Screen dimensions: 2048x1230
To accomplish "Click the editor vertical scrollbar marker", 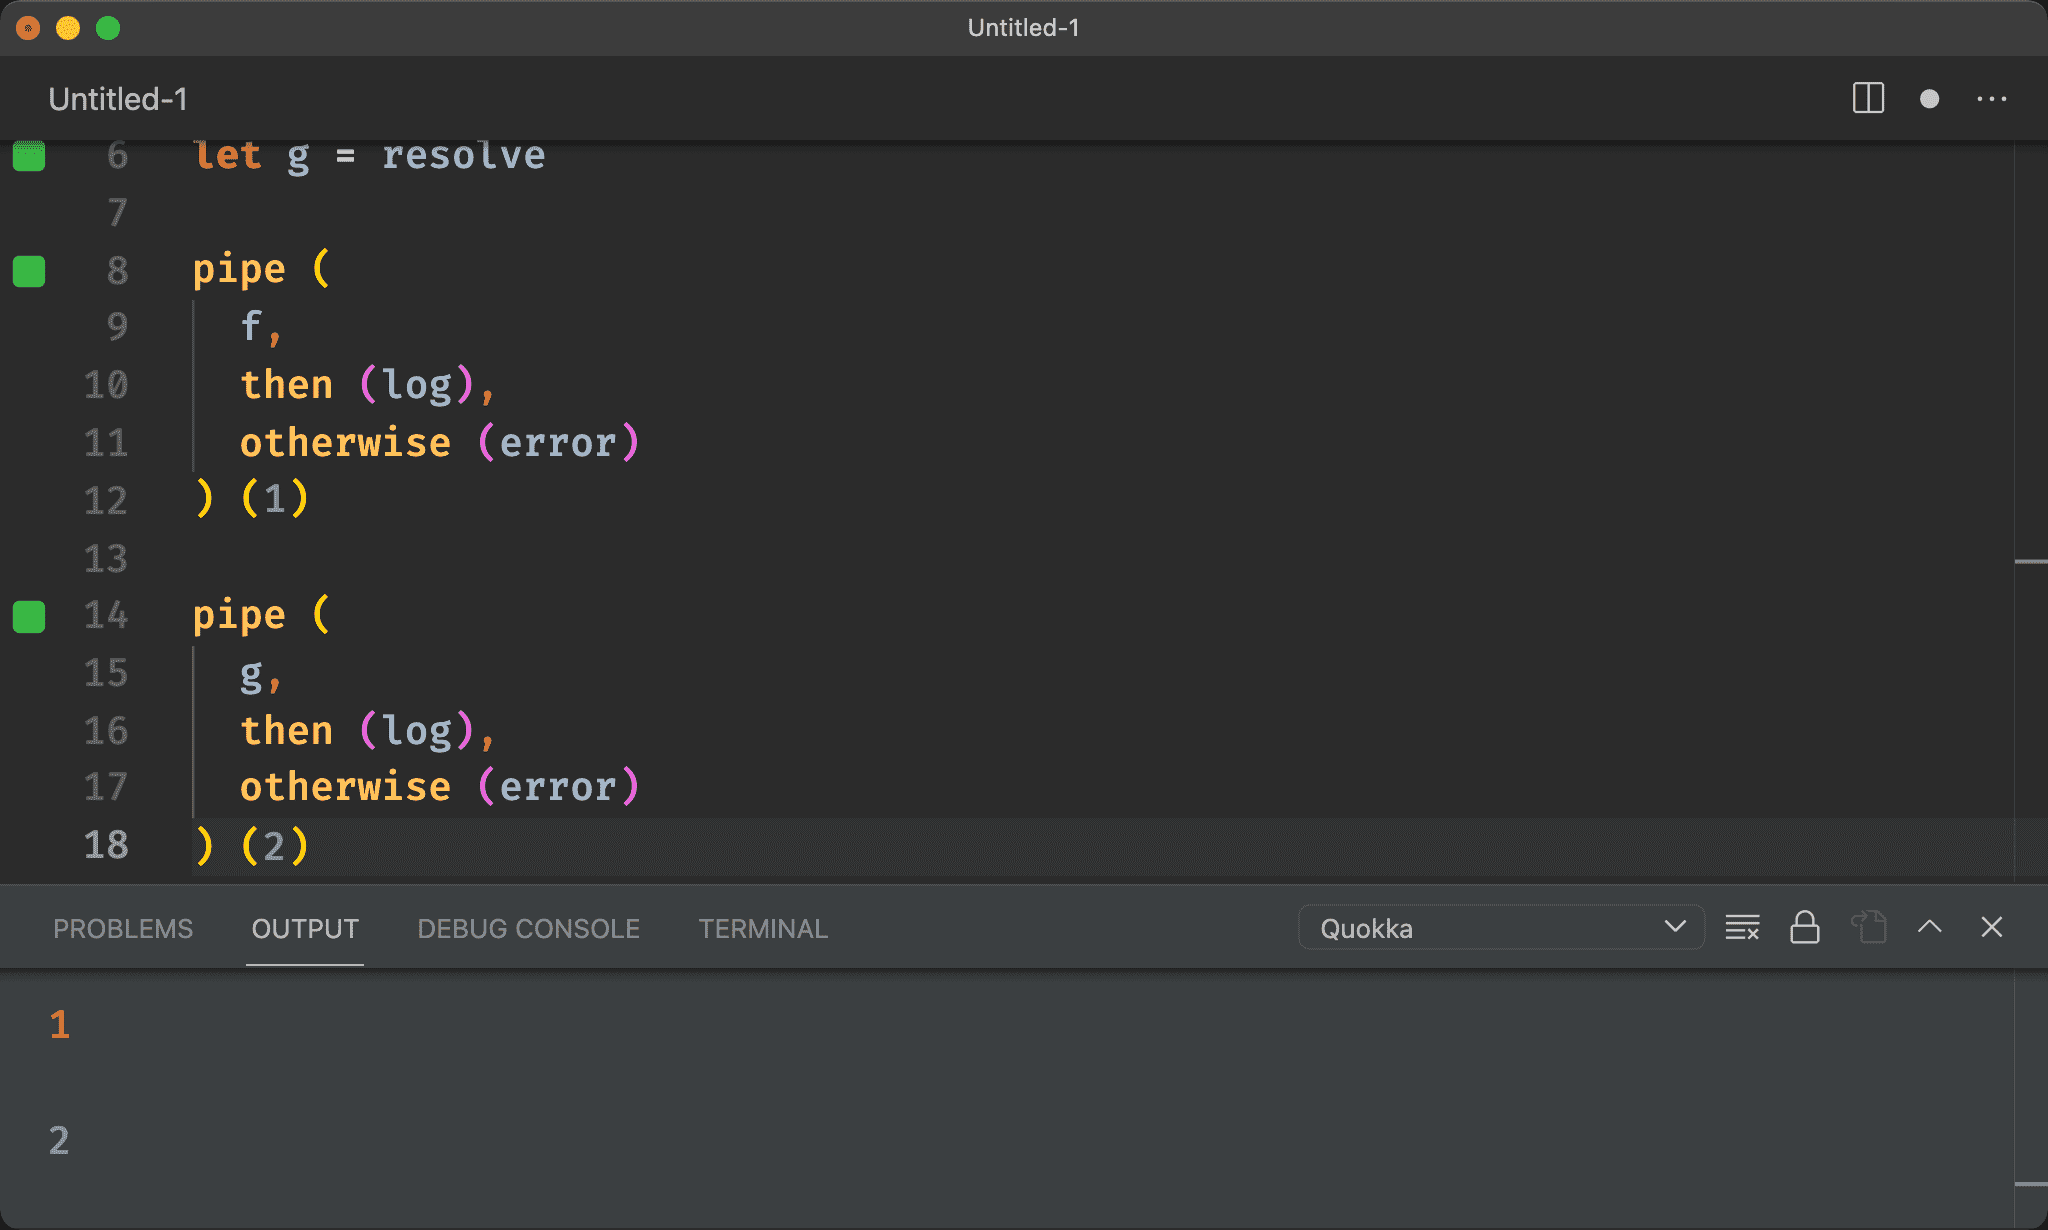I will (x=2031, y=562).
